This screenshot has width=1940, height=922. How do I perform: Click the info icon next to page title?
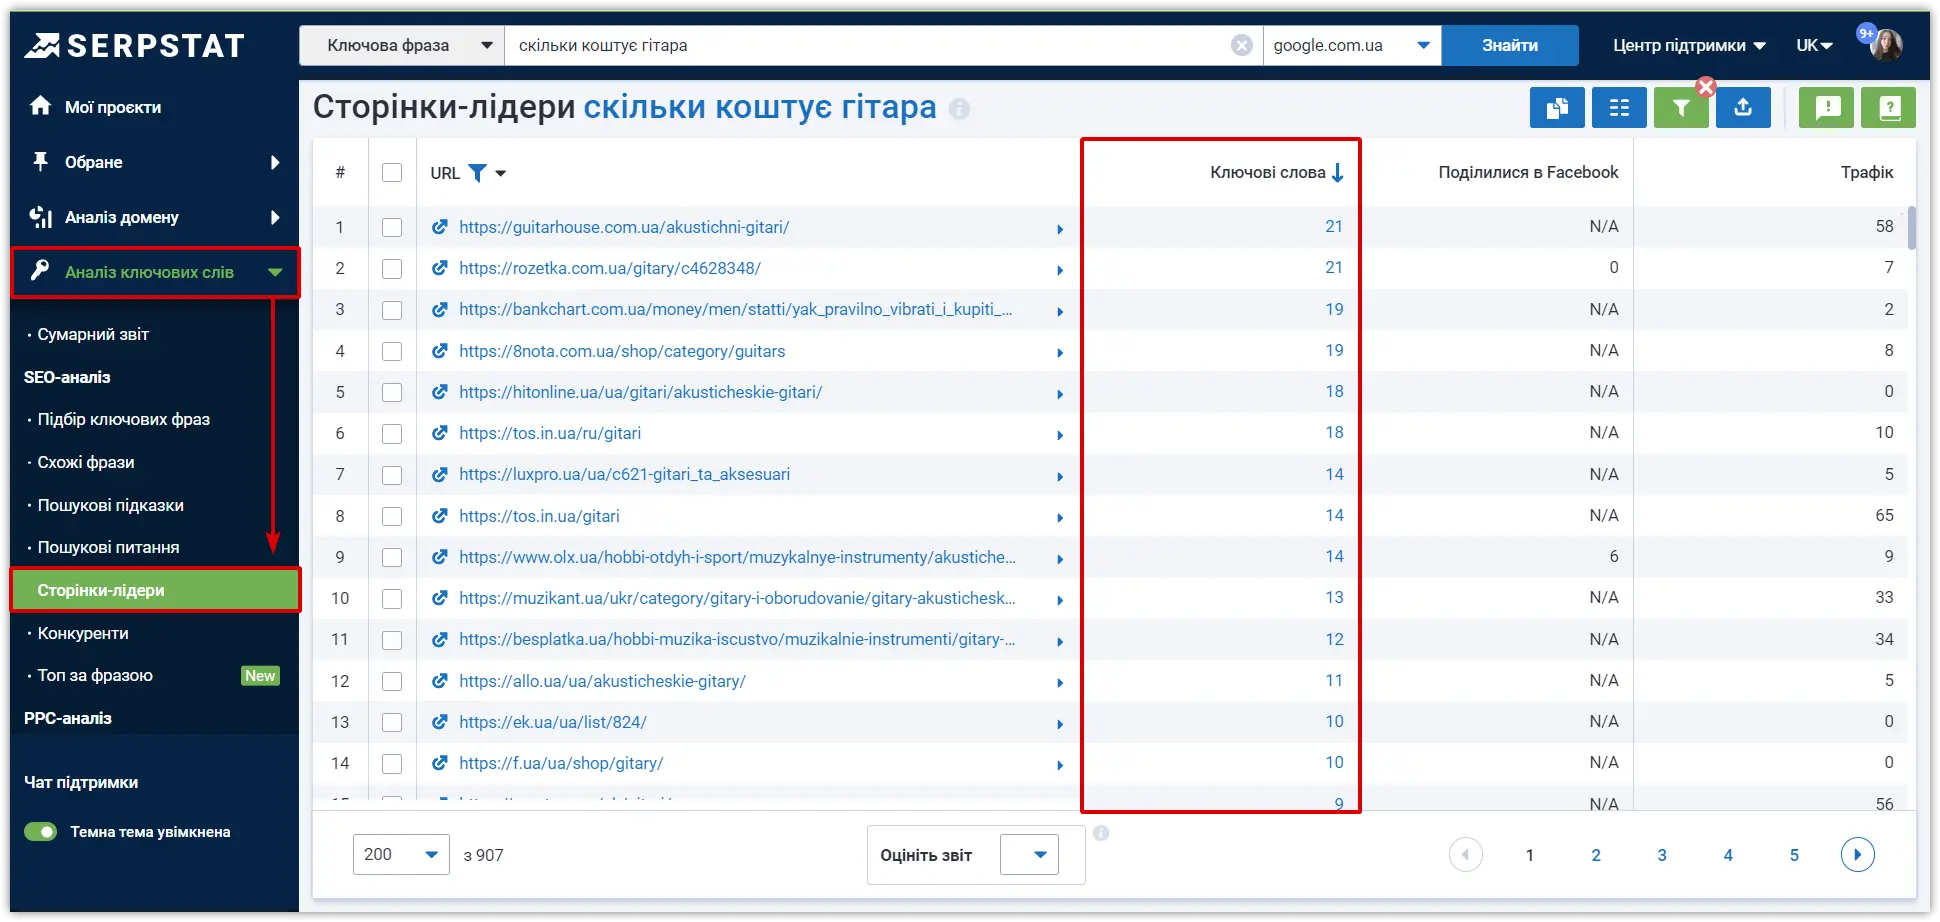click(x=959, y=108)
